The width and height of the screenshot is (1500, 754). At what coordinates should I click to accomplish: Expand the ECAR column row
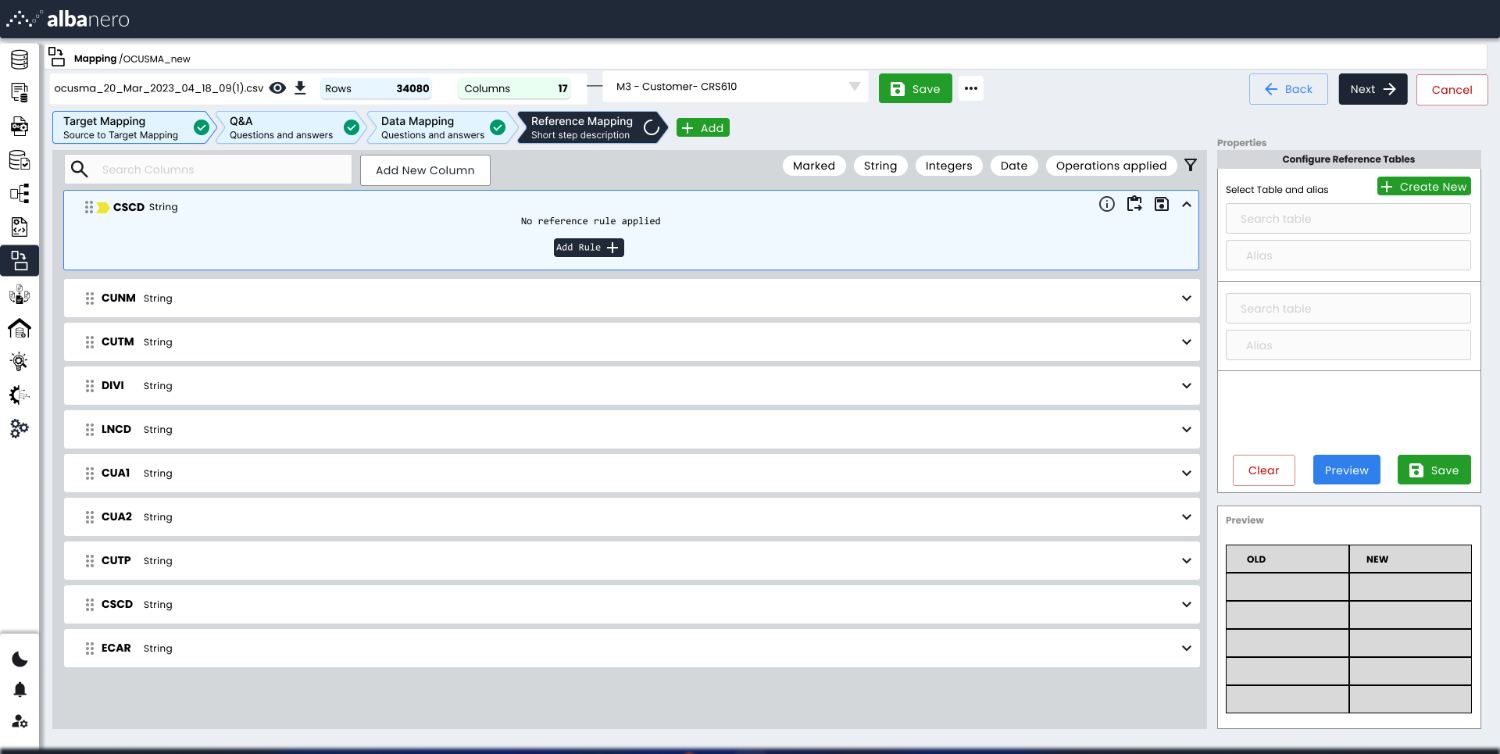pyautogui.click(x=1187, y=648)
